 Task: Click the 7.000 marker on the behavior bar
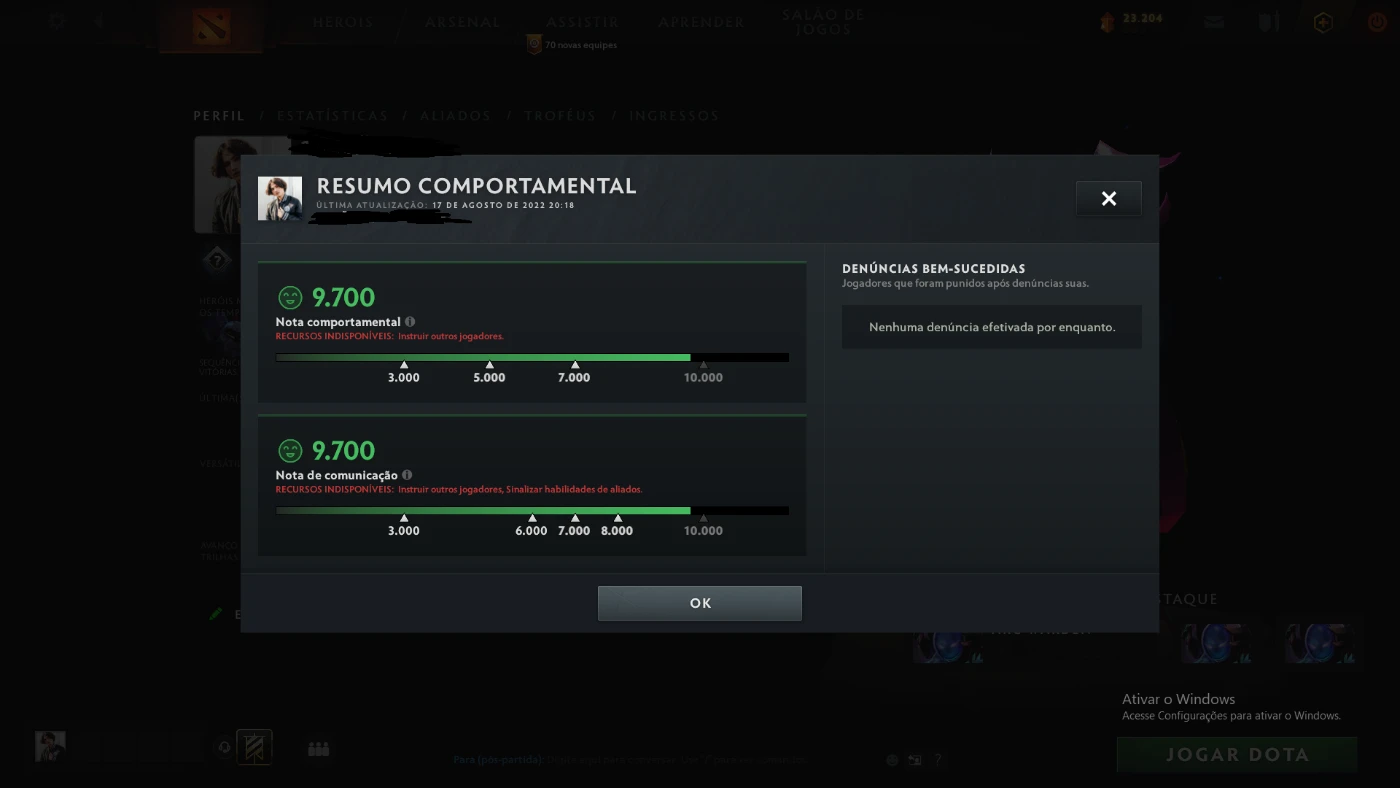point(574,372)
